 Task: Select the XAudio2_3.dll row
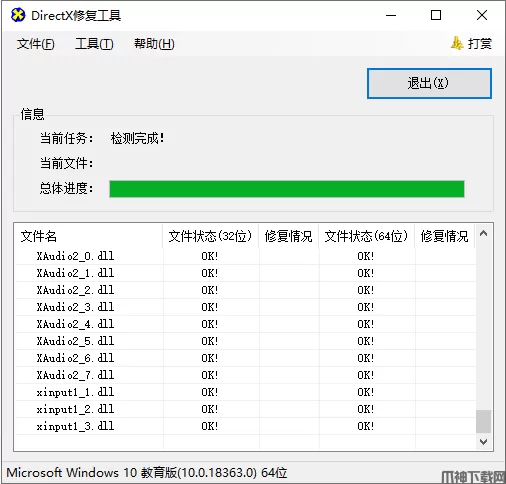pos(245,307)
